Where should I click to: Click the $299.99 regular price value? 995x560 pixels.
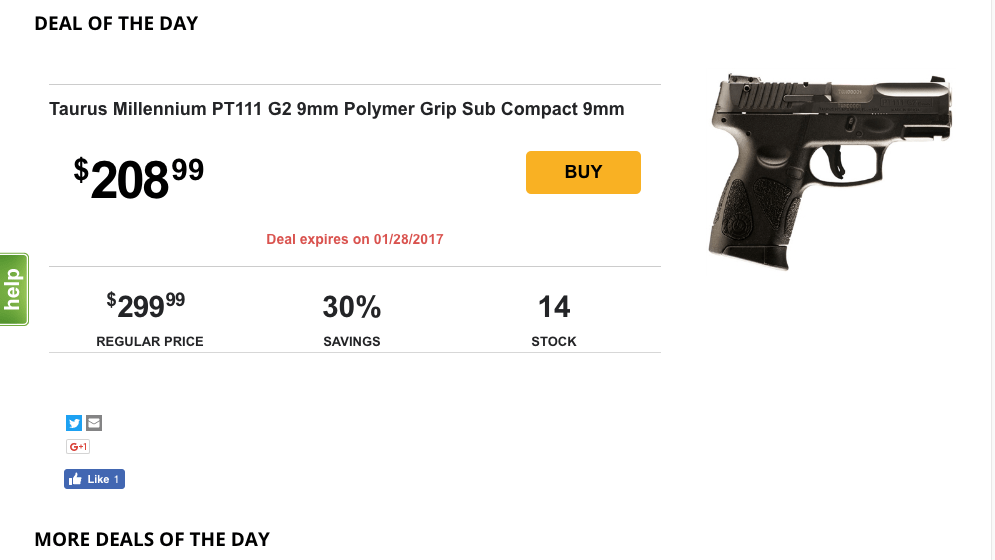pyautogui.click(x=145, y=305)
